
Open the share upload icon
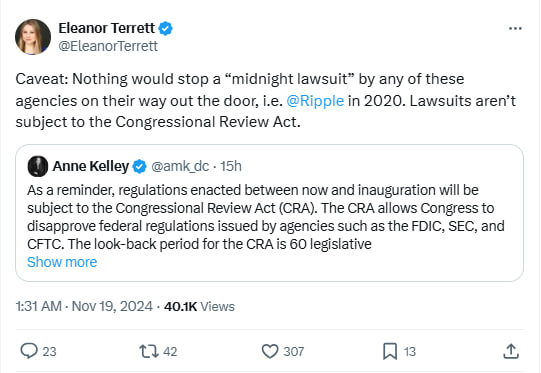(x=511, y=351)
